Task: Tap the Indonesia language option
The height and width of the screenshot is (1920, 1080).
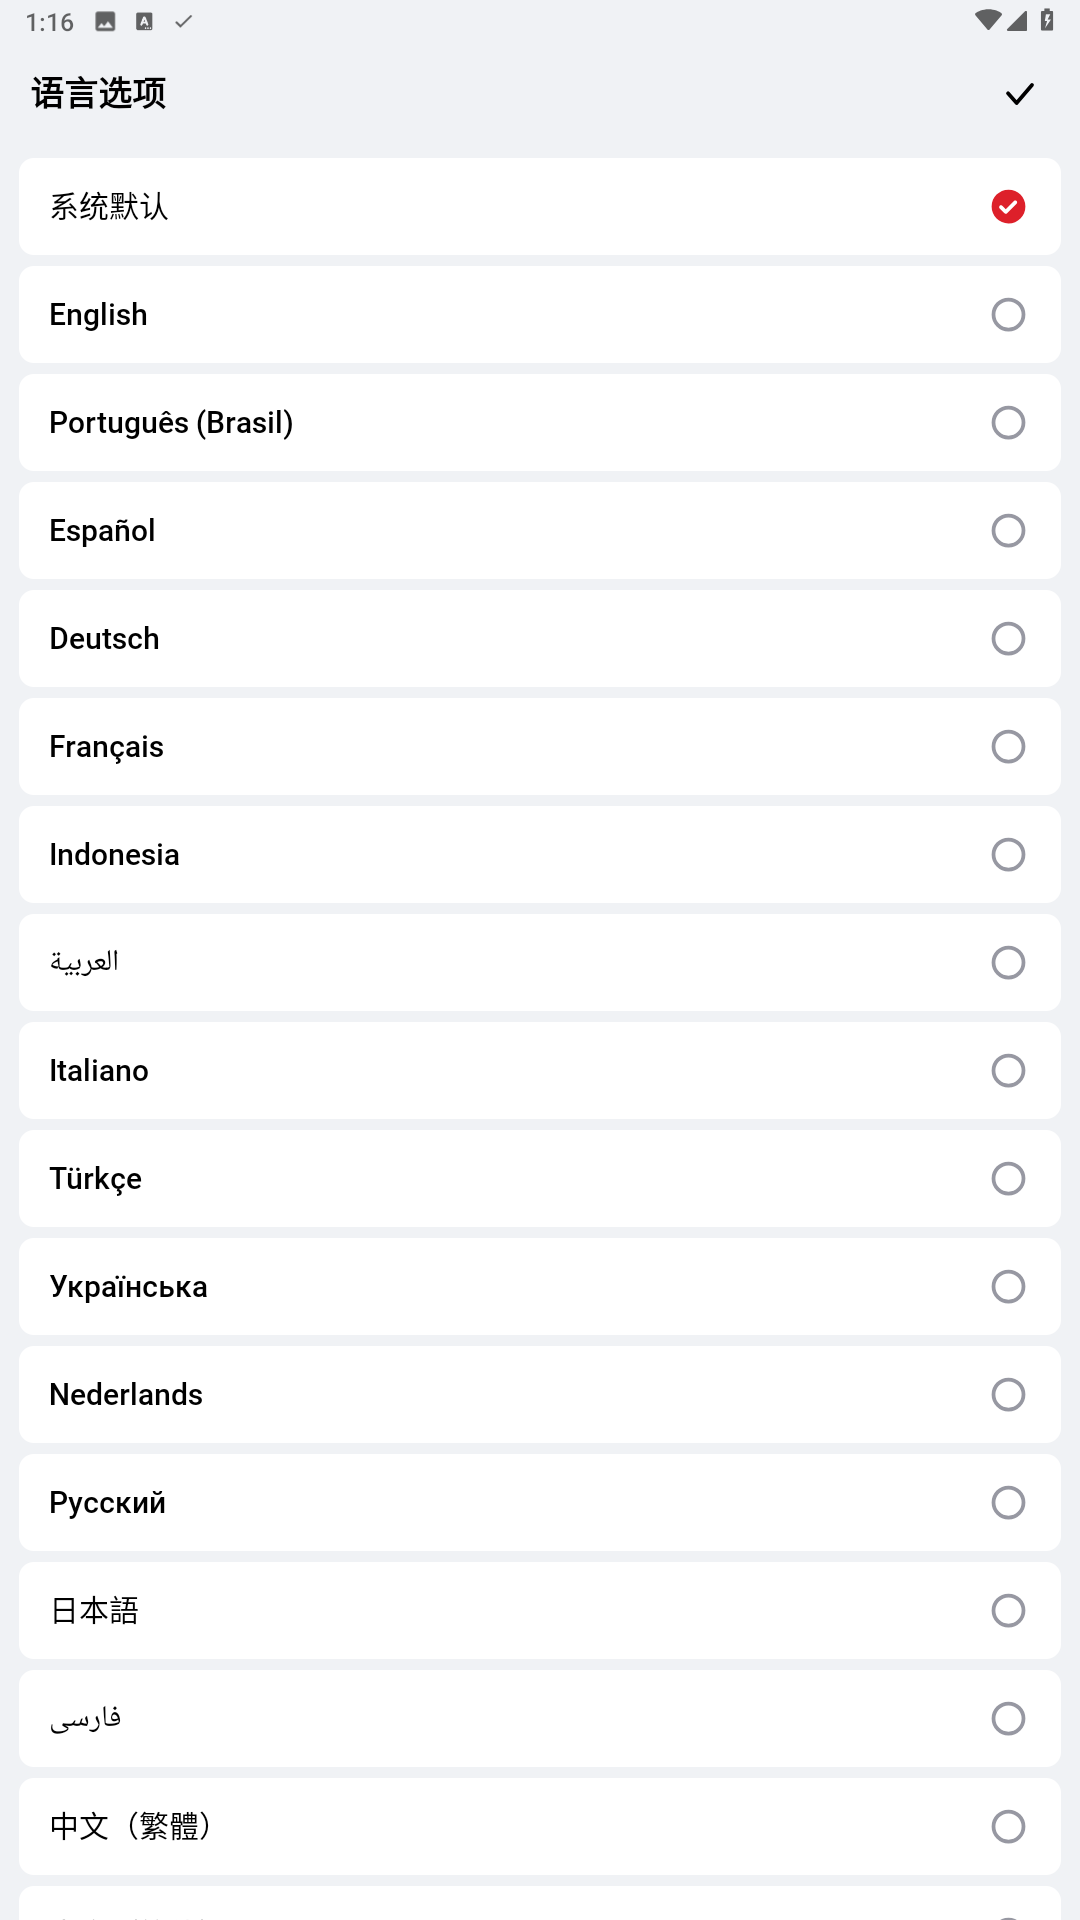Action: pyautogui.click(x=540, y=855)
